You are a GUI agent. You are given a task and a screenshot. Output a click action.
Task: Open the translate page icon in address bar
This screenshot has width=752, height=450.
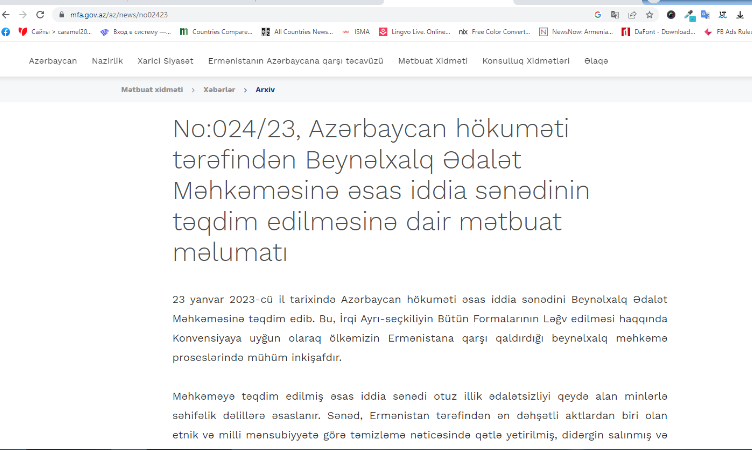point(615,15)
